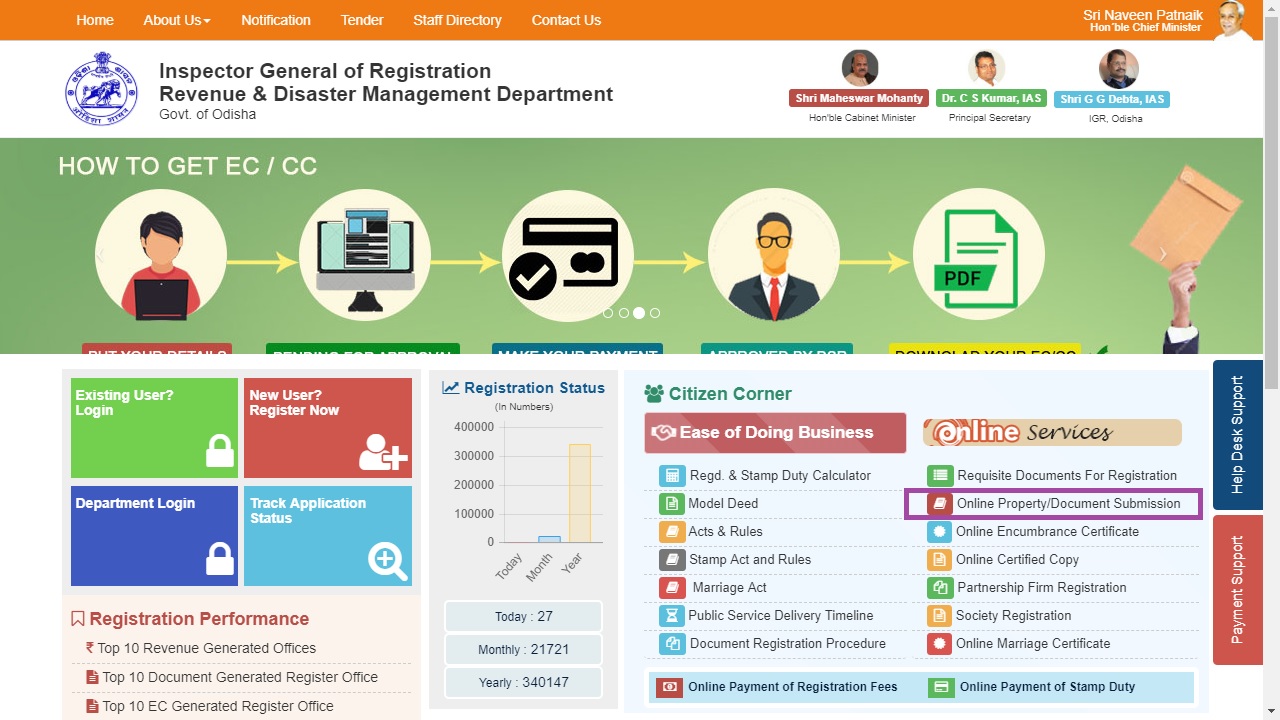The image size is (1280, 720).
Task: Click the Model Deed document icon
Action: click(x=672, y=504)
